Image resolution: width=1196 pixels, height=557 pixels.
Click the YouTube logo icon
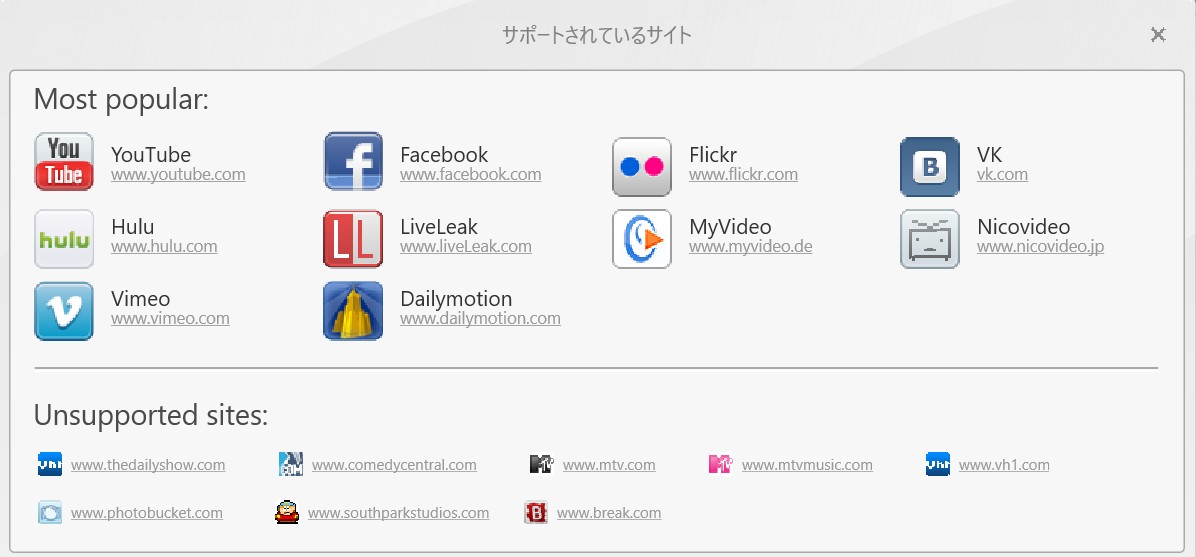coord(64,161)
